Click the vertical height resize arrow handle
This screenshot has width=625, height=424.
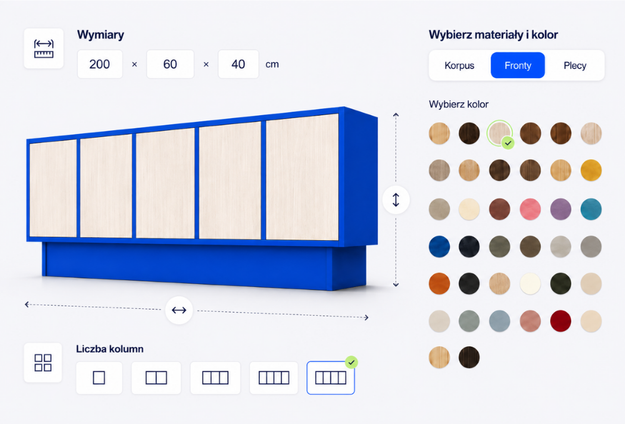click(x=396, y=200)
